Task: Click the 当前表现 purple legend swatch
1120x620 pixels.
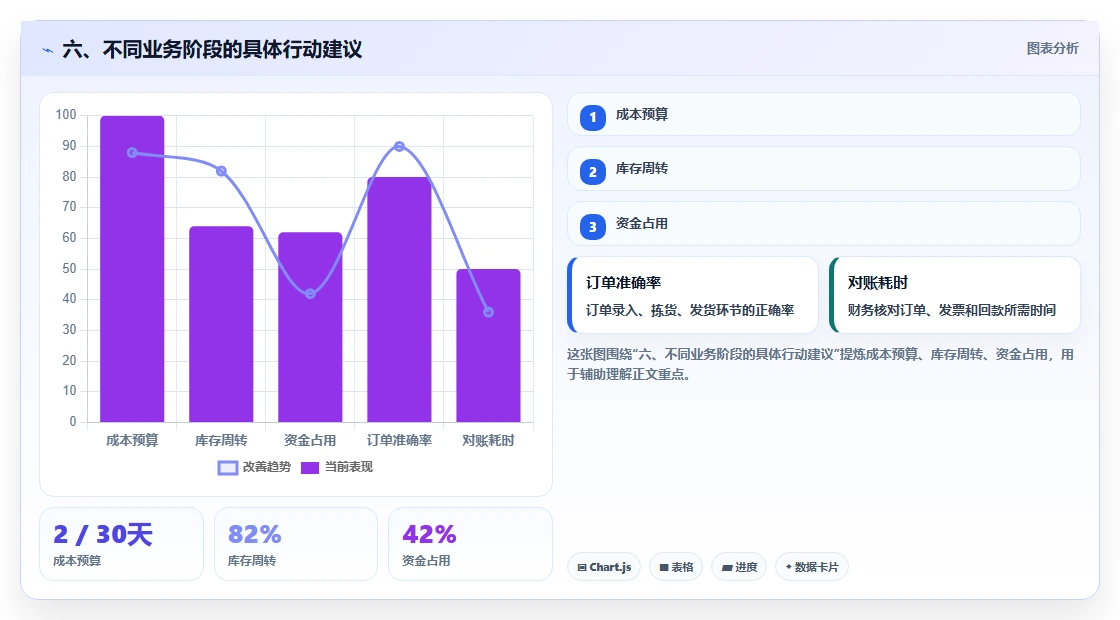Action: (x=309, y=468)
